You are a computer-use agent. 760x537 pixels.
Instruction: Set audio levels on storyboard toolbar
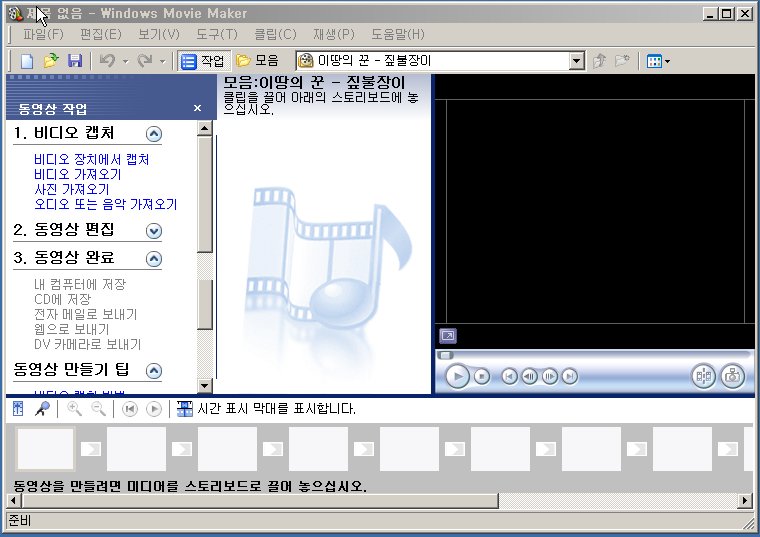point(18,409)
